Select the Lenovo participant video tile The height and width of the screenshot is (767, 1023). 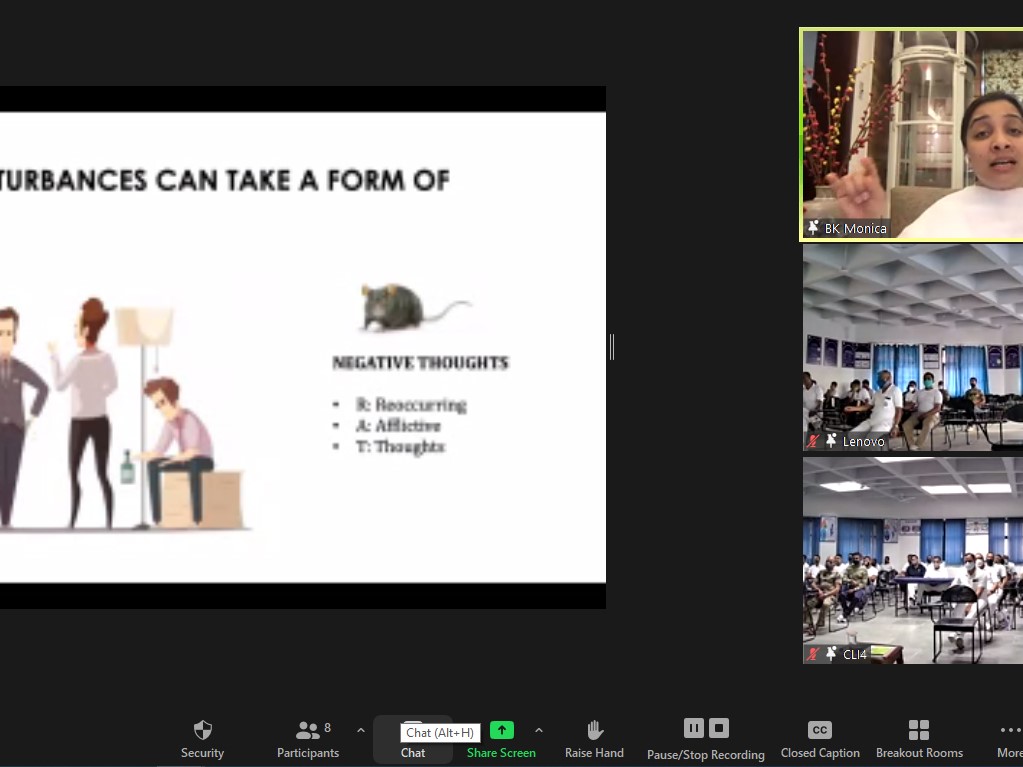click(x=912, y=345)
